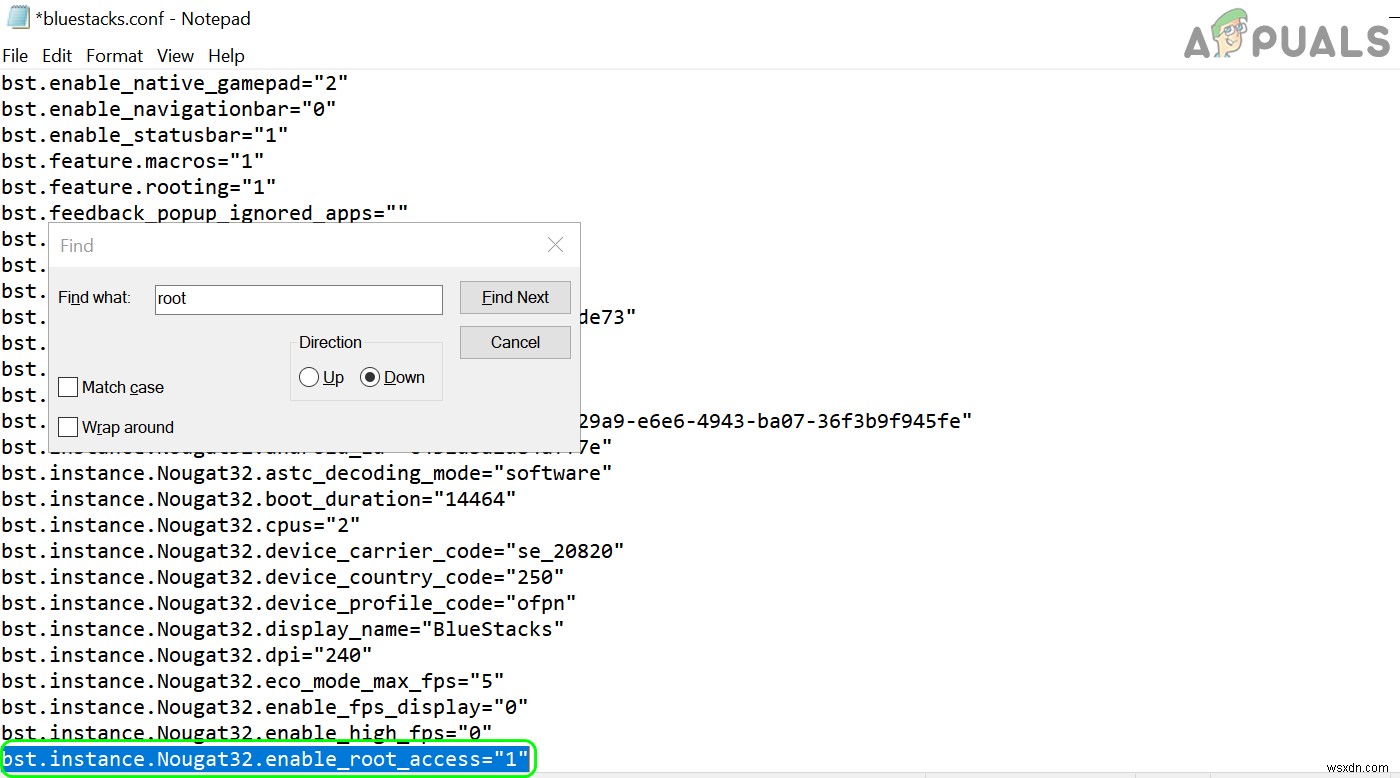The width and height of the screenshot is (1400, 778).
Task: Click line bst.feature.rooting="1"
Action: click(x=138, y=187)
